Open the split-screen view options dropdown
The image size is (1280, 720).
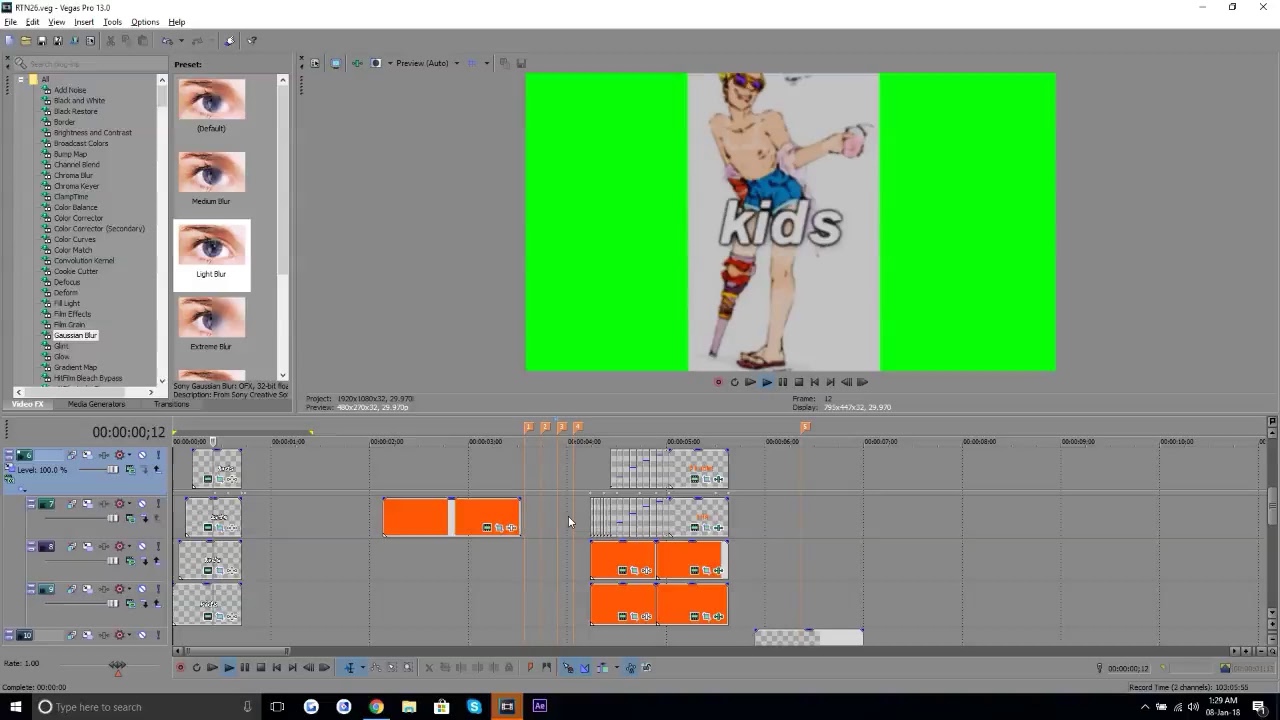390,63
